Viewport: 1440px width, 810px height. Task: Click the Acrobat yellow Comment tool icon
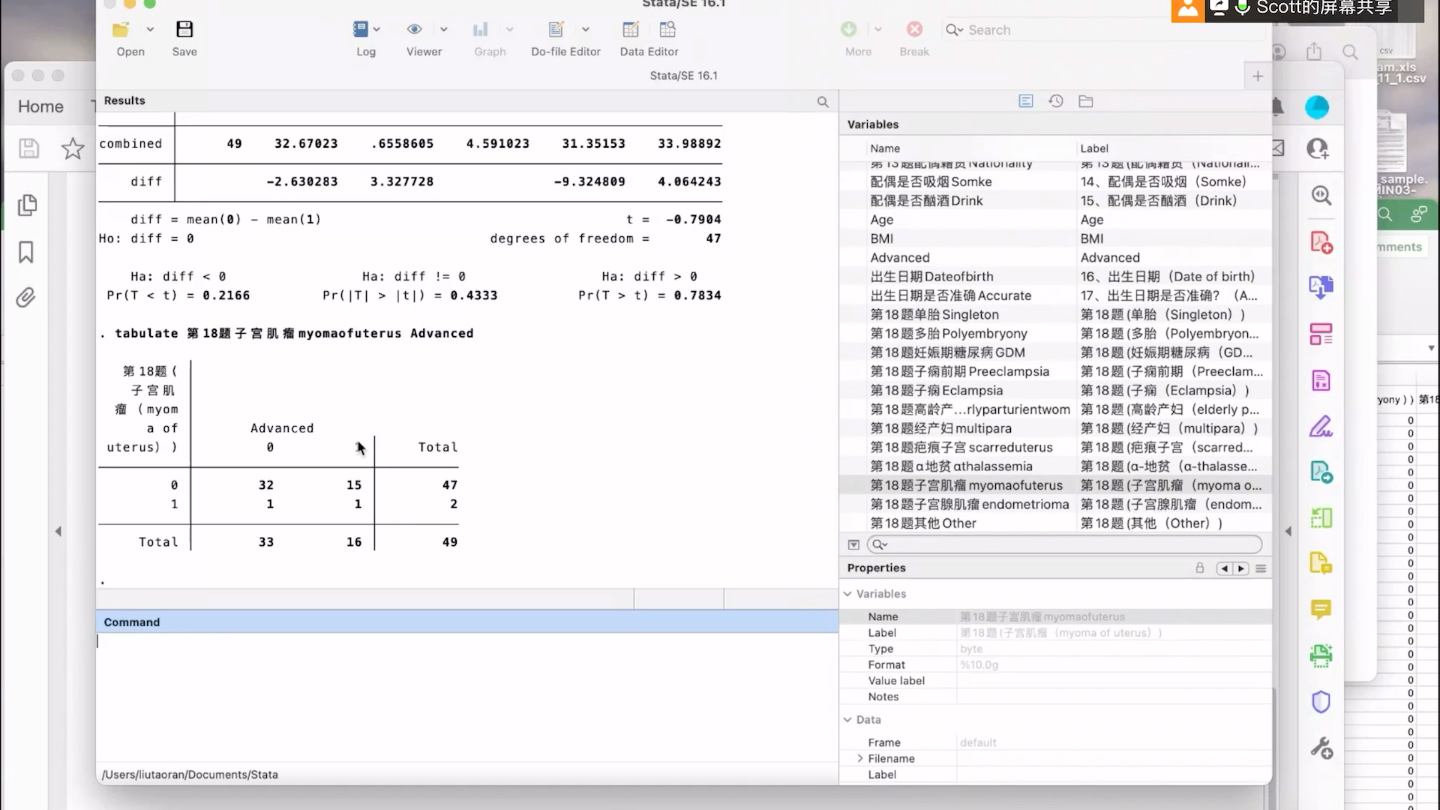pos(1321,609)
